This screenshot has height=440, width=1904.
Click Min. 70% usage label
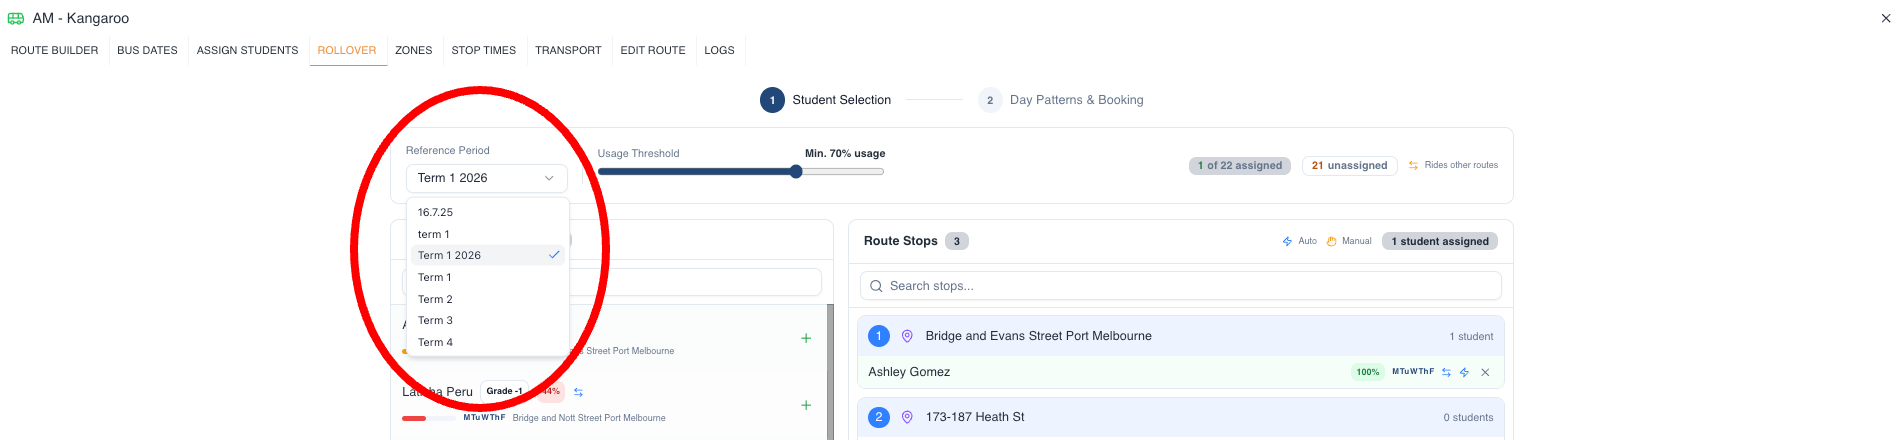(x=845, y=153)
